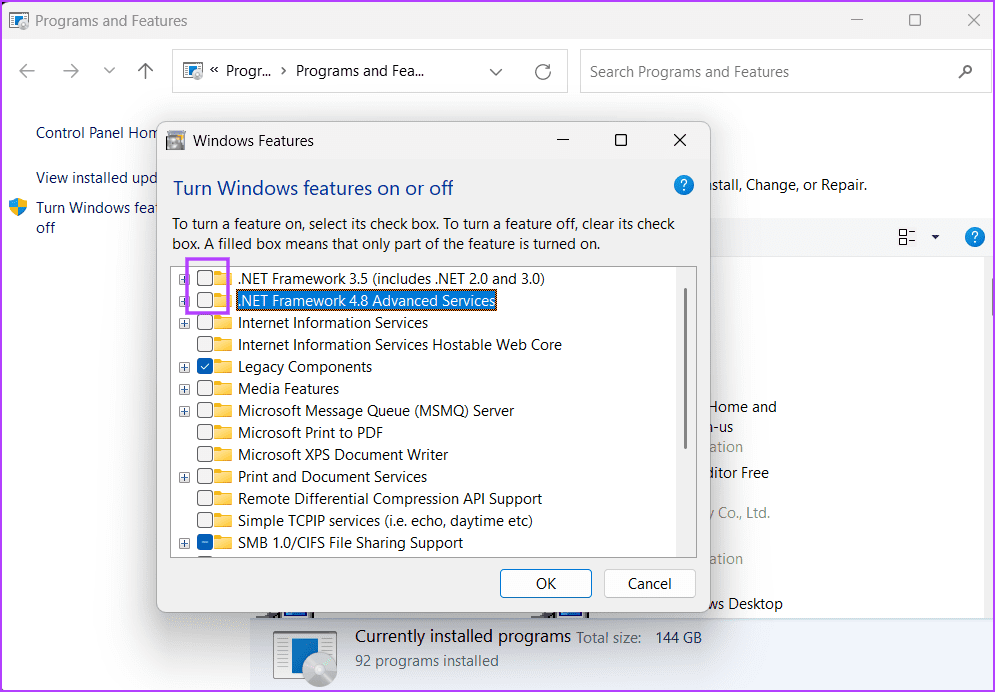Select .NET Framework 4.8 Advanced Services label
Viewport: 995px width, 692px height.
click(366, 301)
